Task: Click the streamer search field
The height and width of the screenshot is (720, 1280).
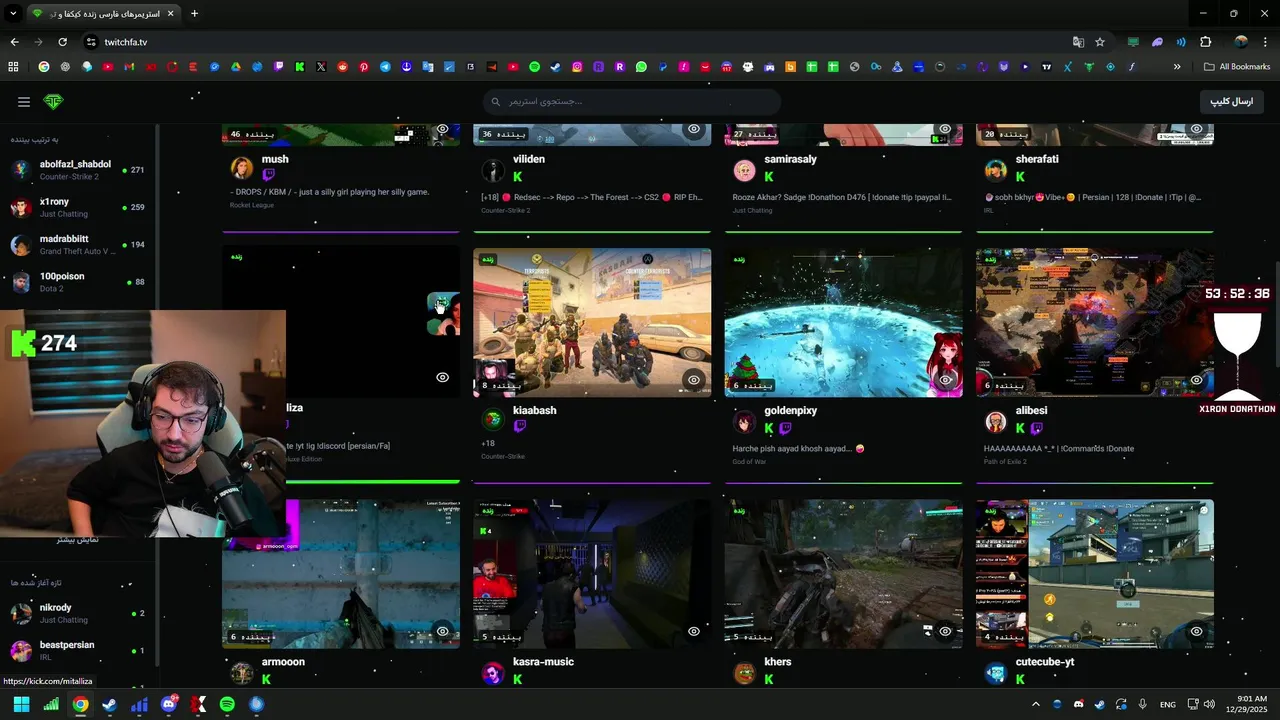Action: [x=632, y=102]
